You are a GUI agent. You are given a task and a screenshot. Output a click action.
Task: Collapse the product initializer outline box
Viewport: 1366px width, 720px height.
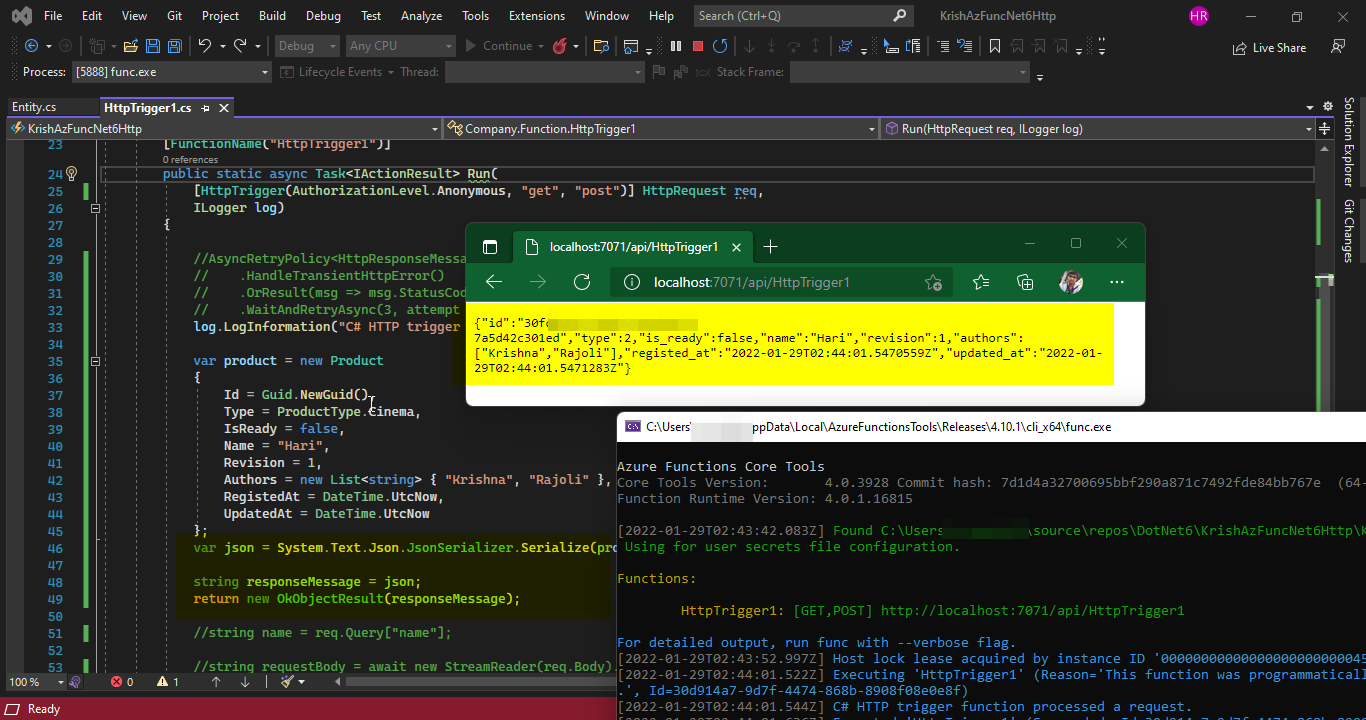[95, 361]
